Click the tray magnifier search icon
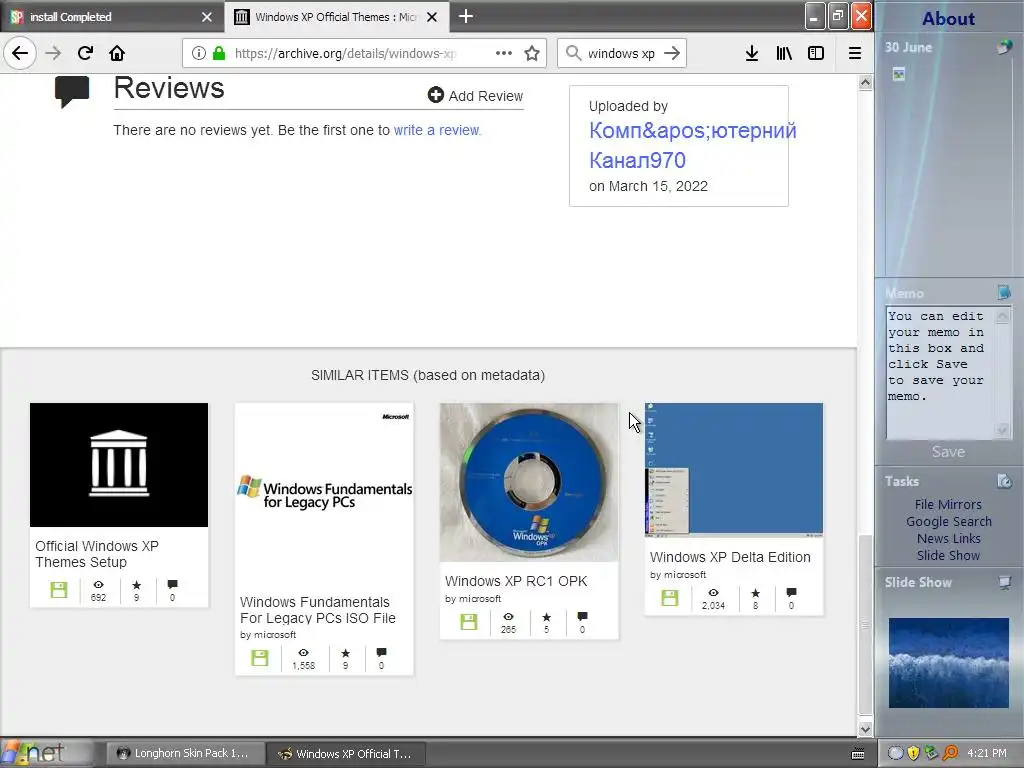 coord(950,753)
